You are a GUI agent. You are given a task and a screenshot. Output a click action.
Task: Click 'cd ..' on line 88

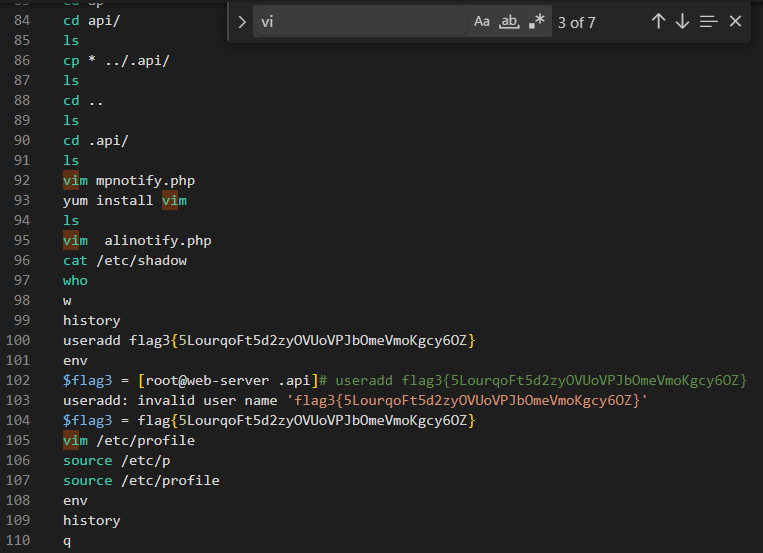[83, 100]
